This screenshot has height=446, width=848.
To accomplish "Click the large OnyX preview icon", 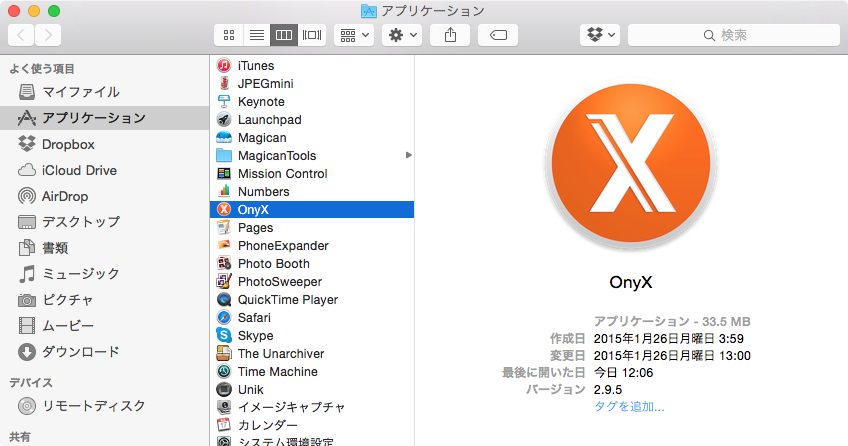I will [631, 166].
